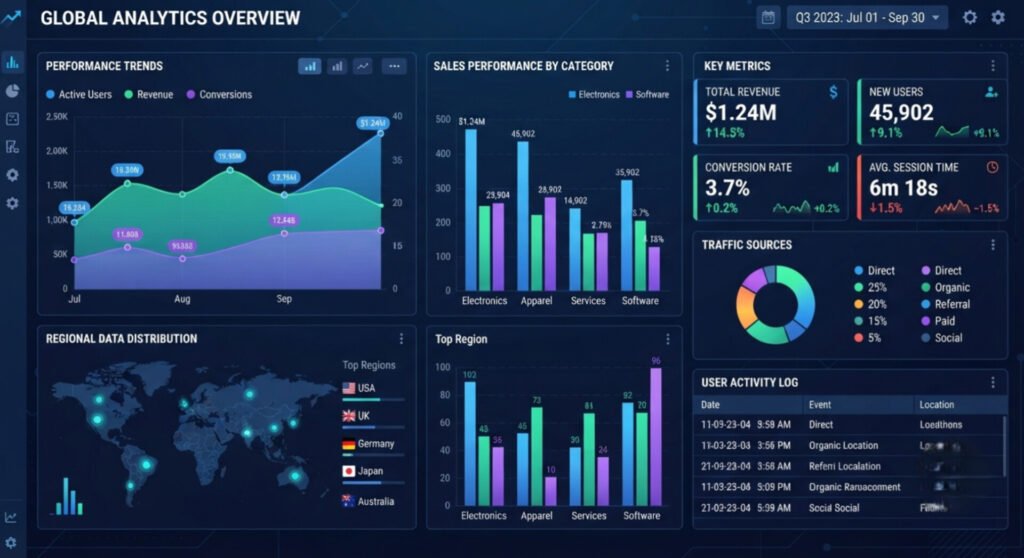
Task: Open the pie chart sidebar icon
Action: point(12,91)
